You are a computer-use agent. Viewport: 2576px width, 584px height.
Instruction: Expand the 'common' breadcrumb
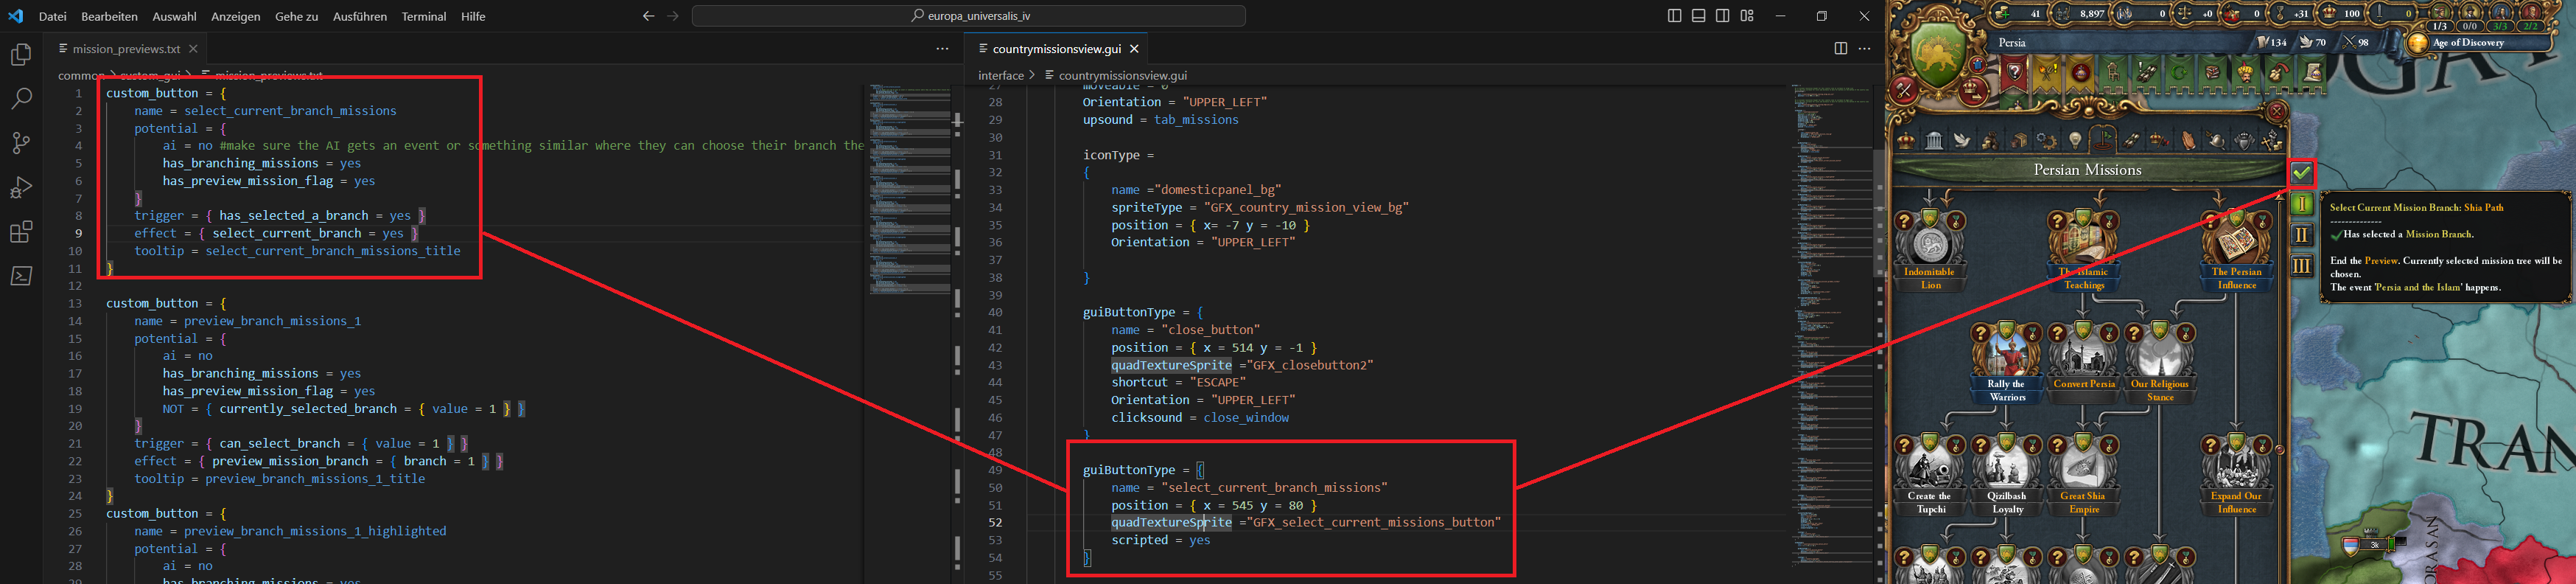[80, 75]
